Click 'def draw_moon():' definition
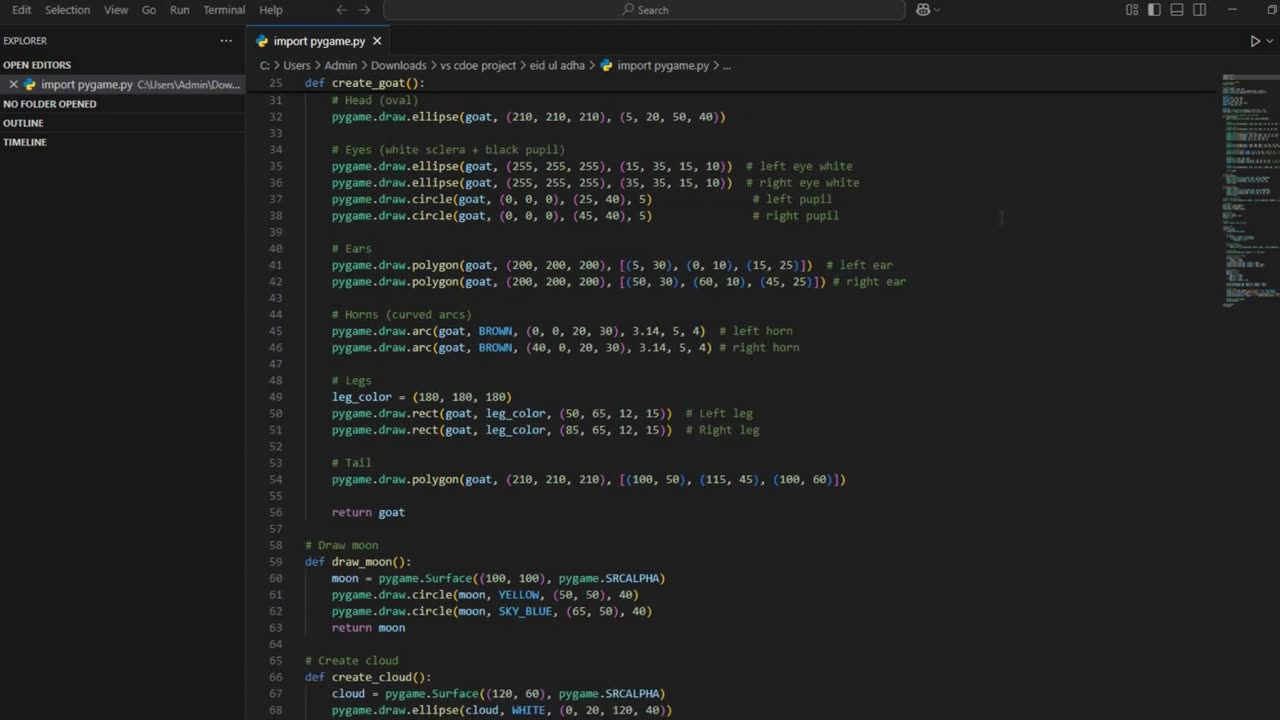The width and height of the screenshot is (1280, 720). [x=358, y=562]
